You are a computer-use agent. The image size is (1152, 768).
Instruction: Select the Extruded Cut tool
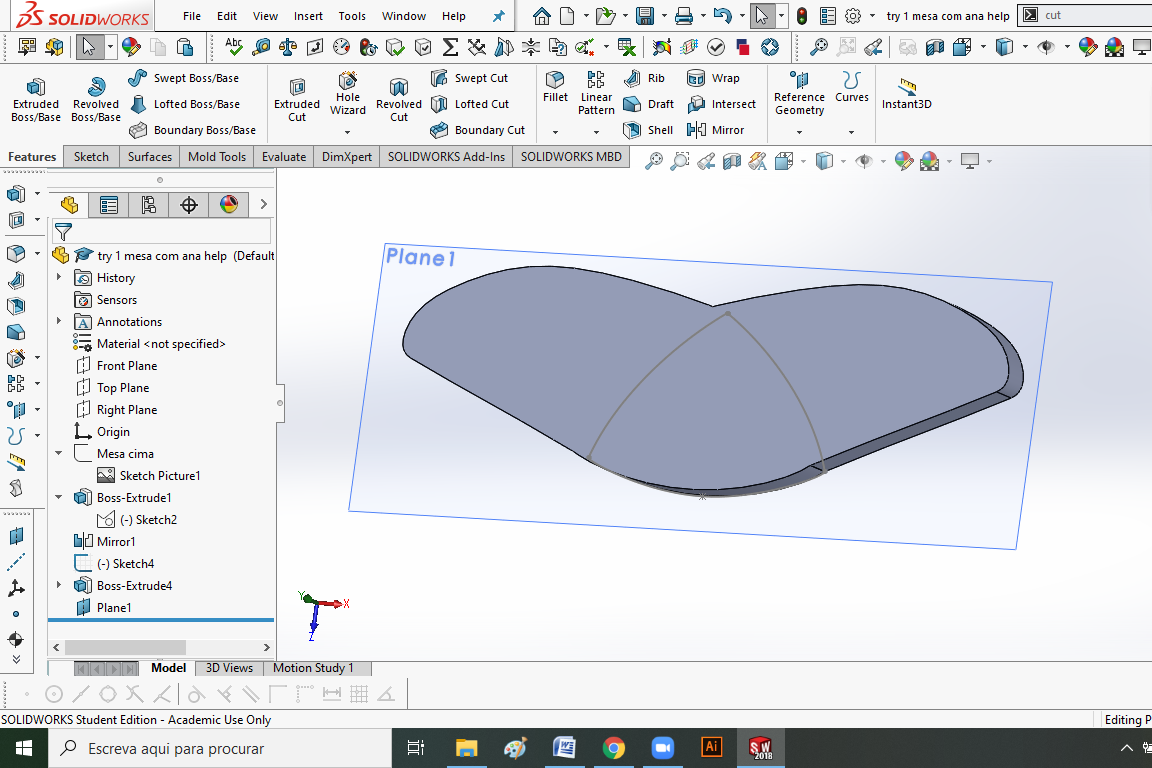[x=297, y=96]
